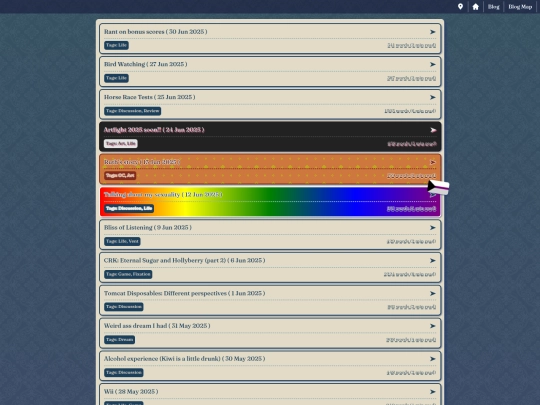540x405 pixels.
Task: Open Bird Watching post title
Action: [x=146, y=64]
